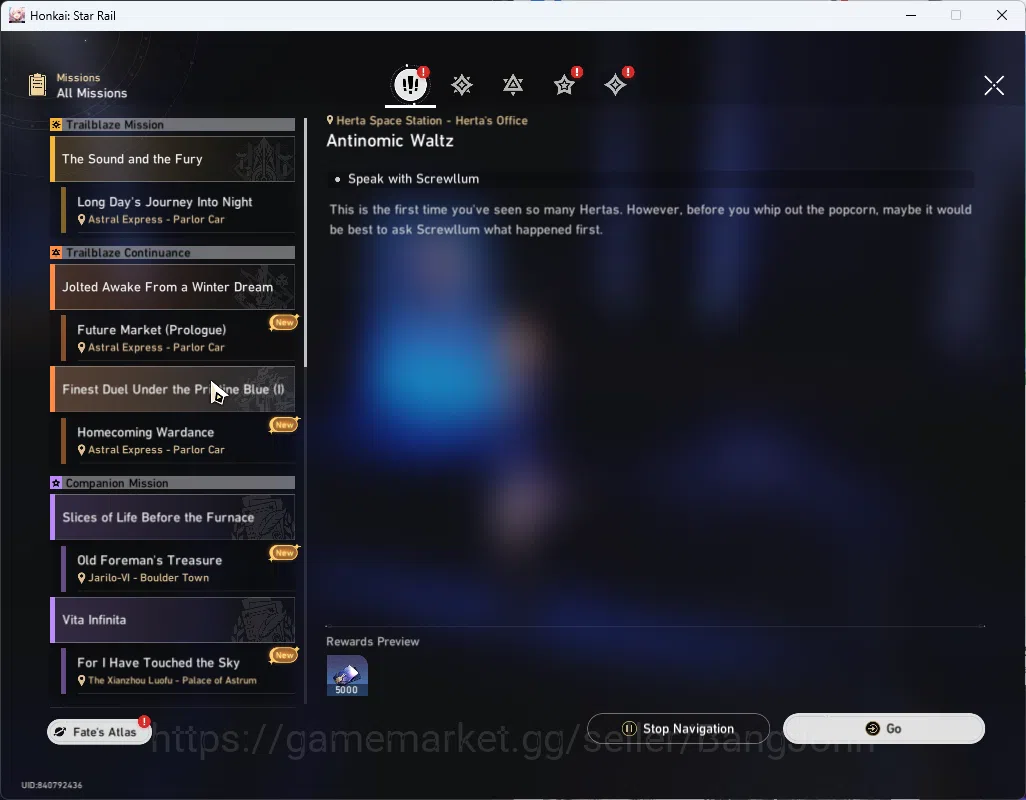
Task: Click the Rewards Preview label
Action: (x=373, y=642)
